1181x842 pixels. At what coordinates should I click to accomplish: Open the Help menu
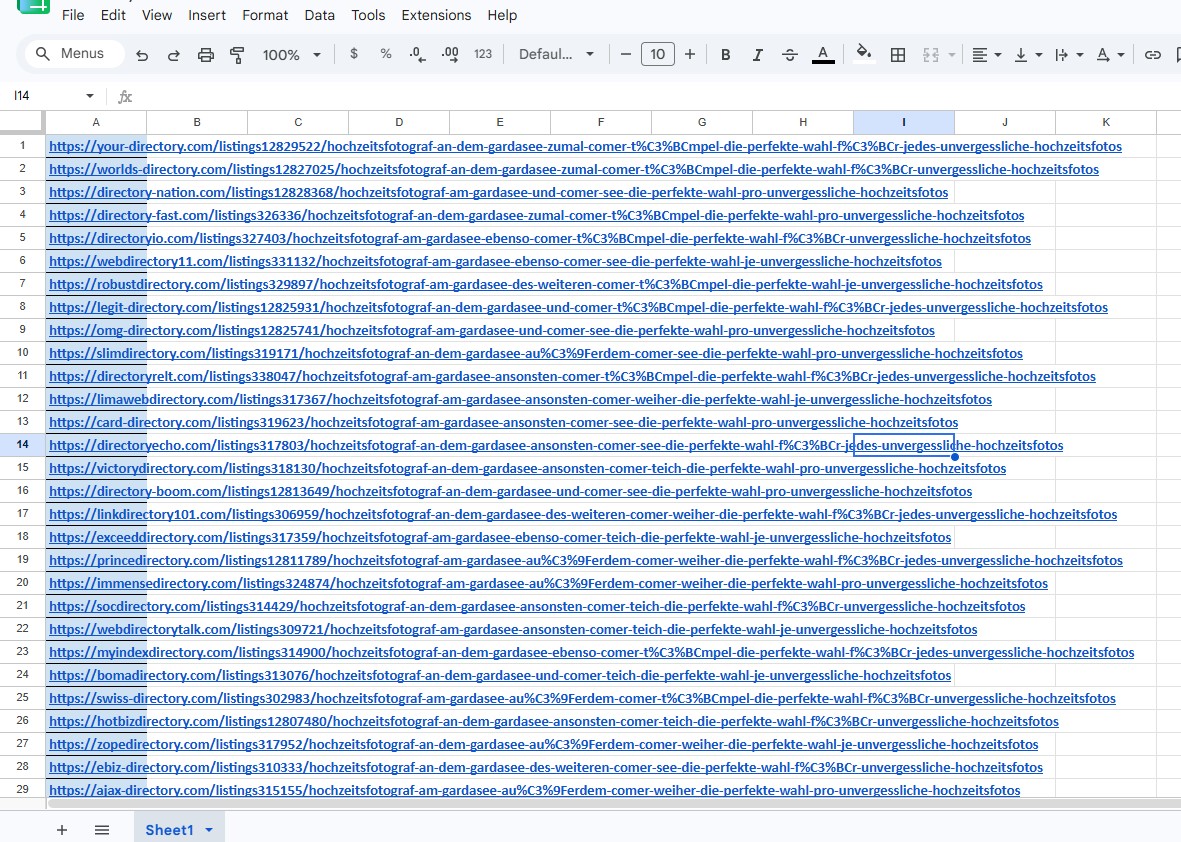point(502,15)
